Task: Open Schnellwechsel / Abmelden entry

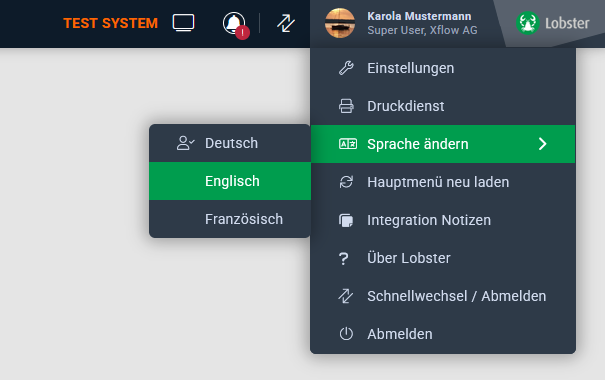Action: click(443, 296)
